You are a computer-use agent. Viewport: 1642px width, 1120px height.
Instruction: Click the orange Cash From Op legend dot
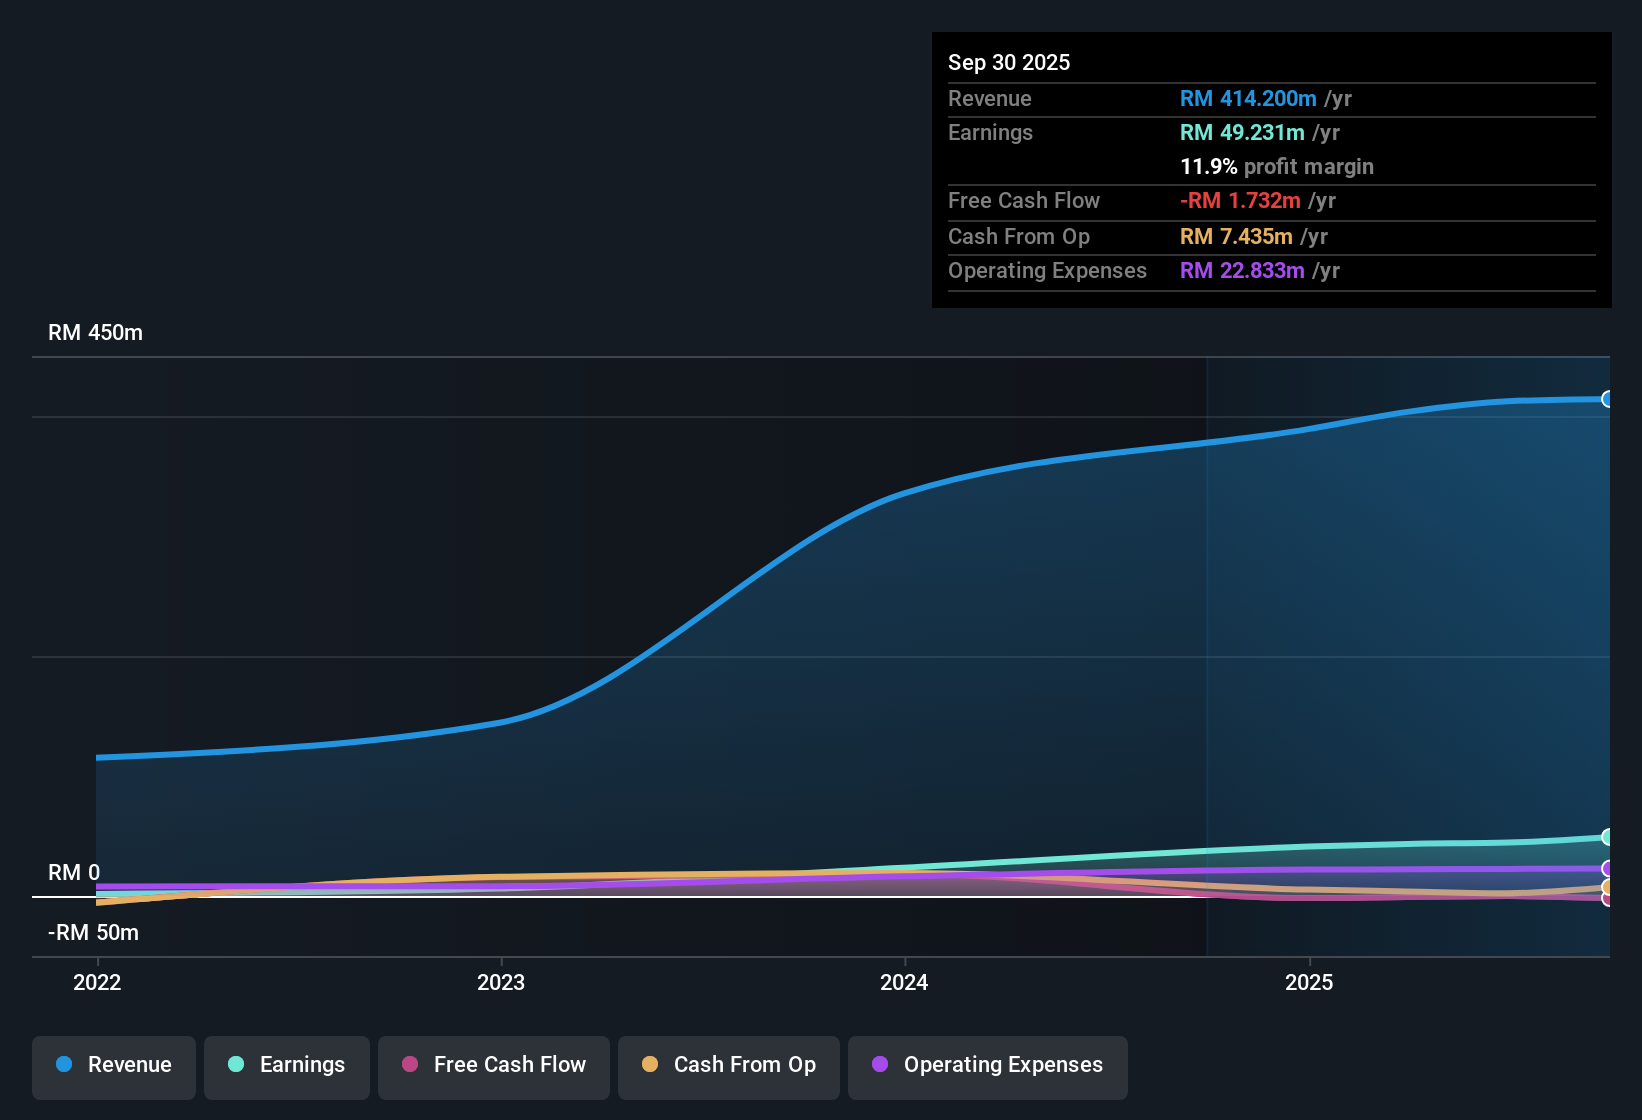pos(650,1065)
